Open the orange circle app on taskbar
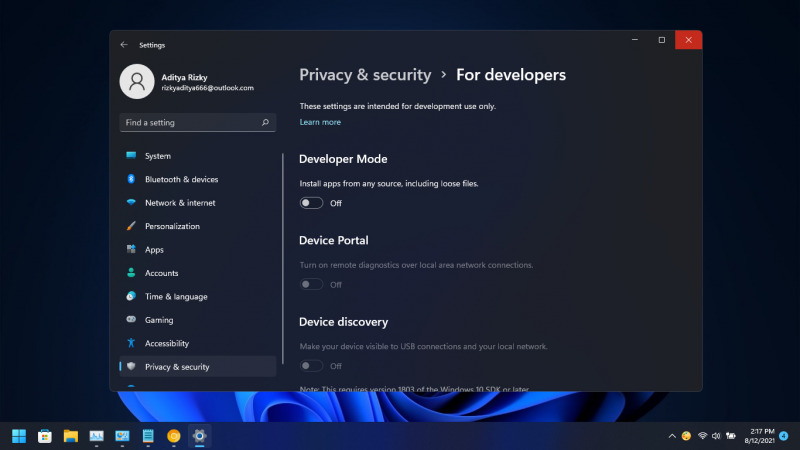800x450 pixels. point(174,436)
